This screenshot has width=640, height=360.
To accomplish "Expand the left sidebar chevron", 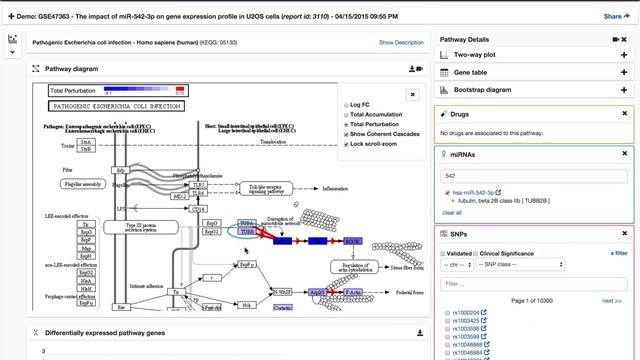I will [x=12, y=52].
